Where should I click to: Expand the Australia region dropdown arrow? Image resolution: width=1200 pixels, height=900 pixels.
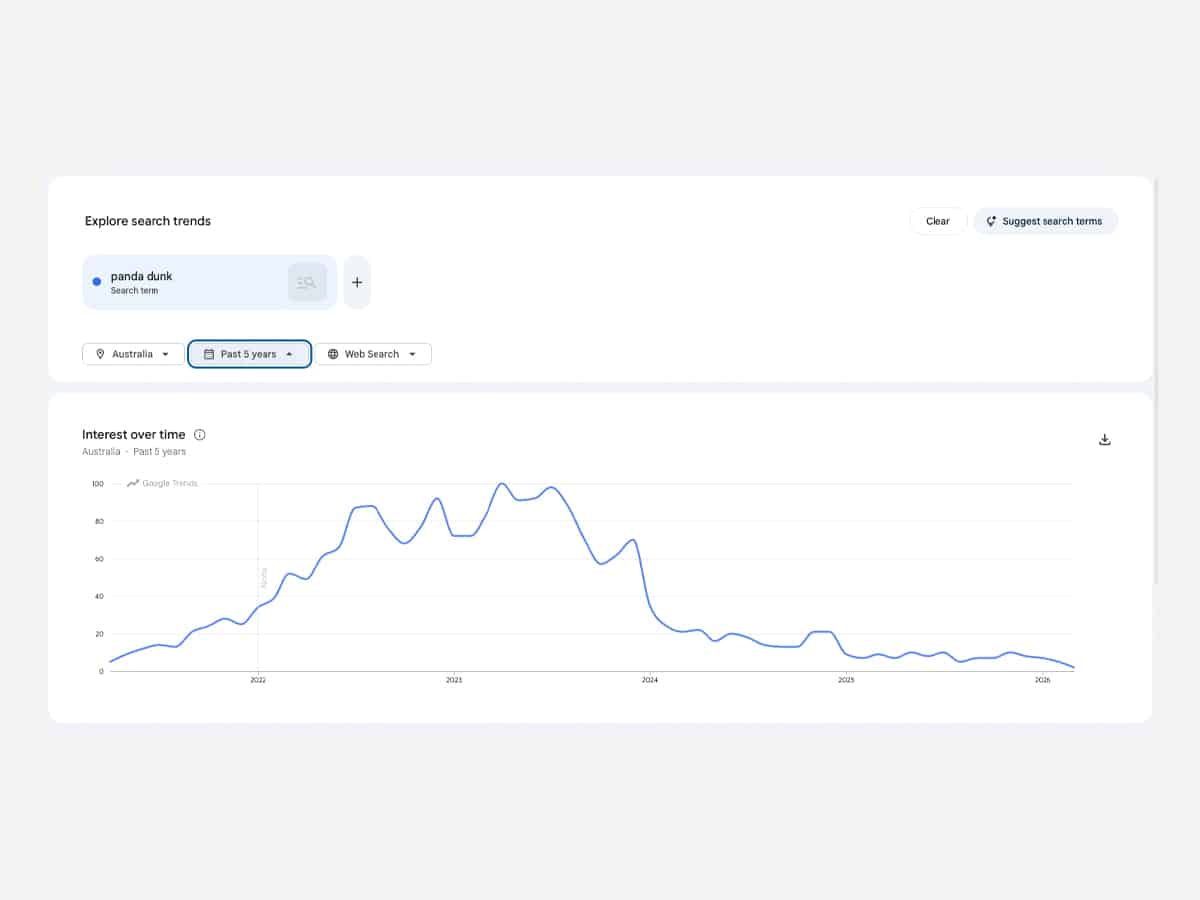tap(166, 354)
